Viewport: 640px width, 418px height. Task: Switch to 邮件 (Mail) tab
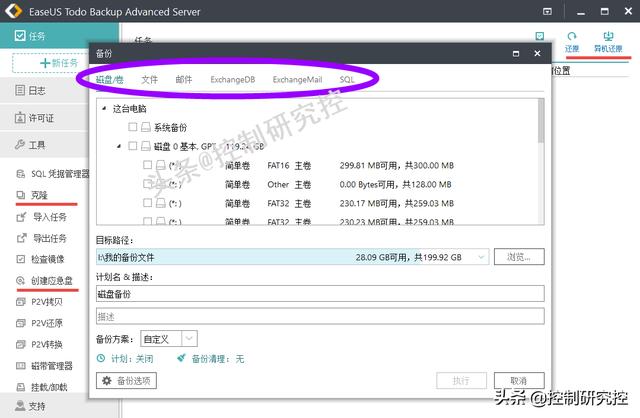pos(184,80)
